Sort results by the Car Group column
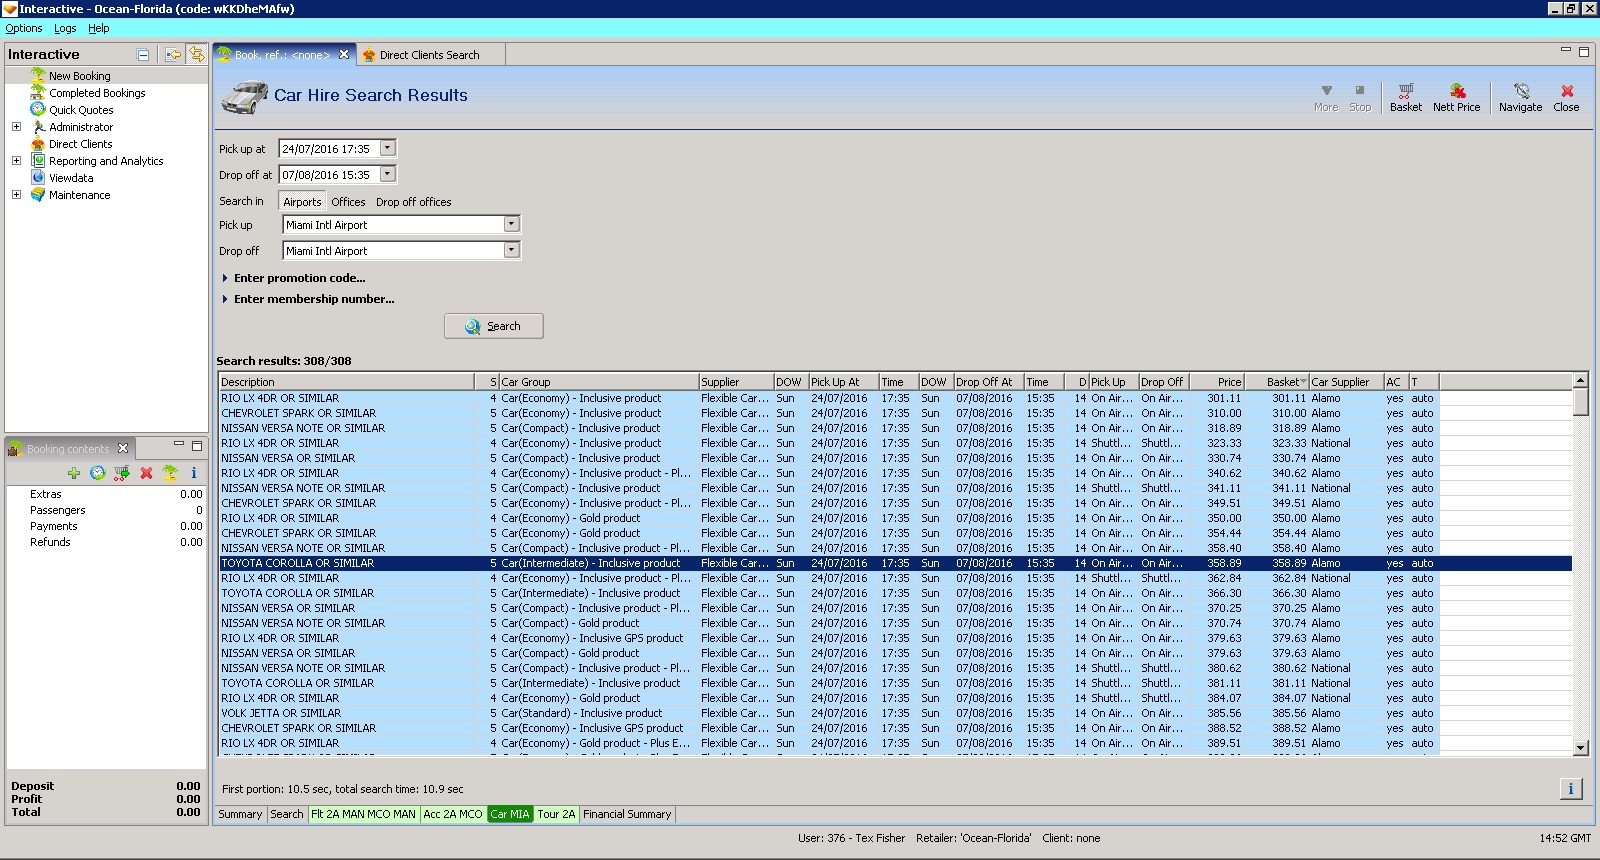The height and width of the screenshot is (860, 1600). click(599, 382)
